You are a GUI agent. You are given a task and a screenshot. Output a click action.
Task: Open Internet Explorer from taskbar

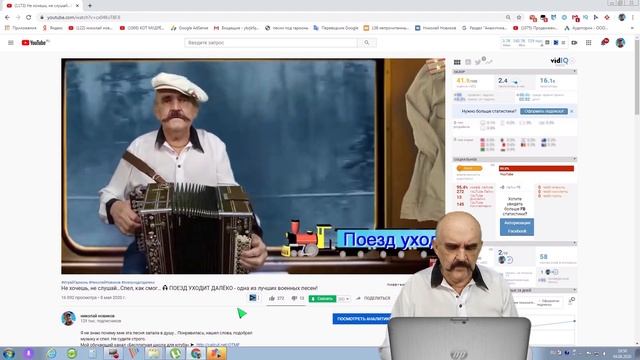(51, 353)
